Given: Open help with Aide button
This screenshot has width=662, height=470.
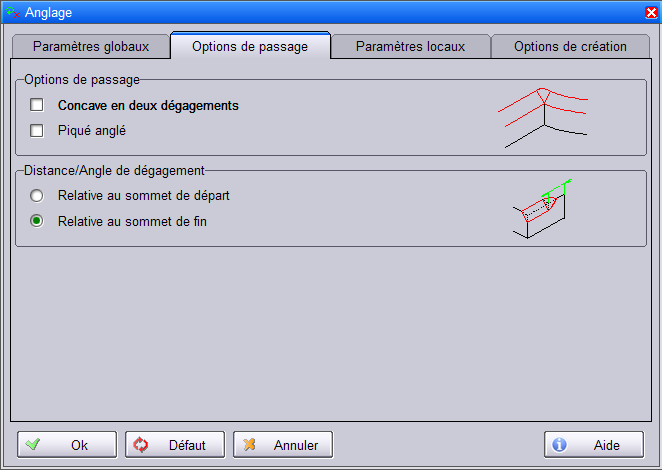Looking at the screenshot, I should tap(594, 445).
